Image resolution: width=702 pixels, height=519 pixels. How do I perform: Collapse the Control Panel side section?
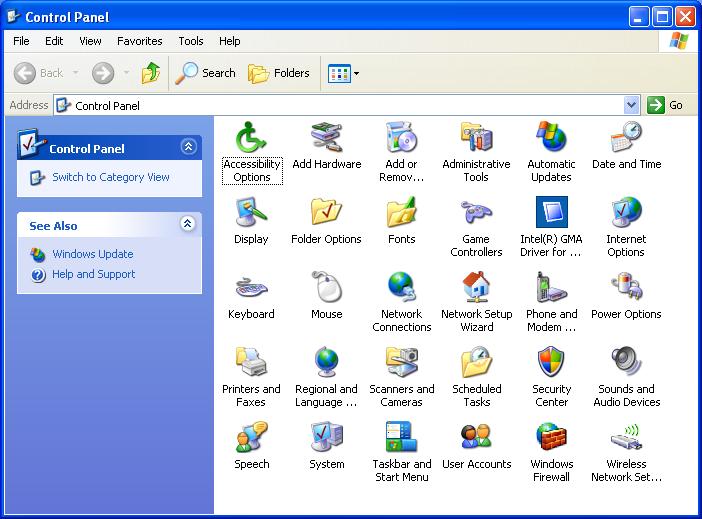[x=188, y=146]
